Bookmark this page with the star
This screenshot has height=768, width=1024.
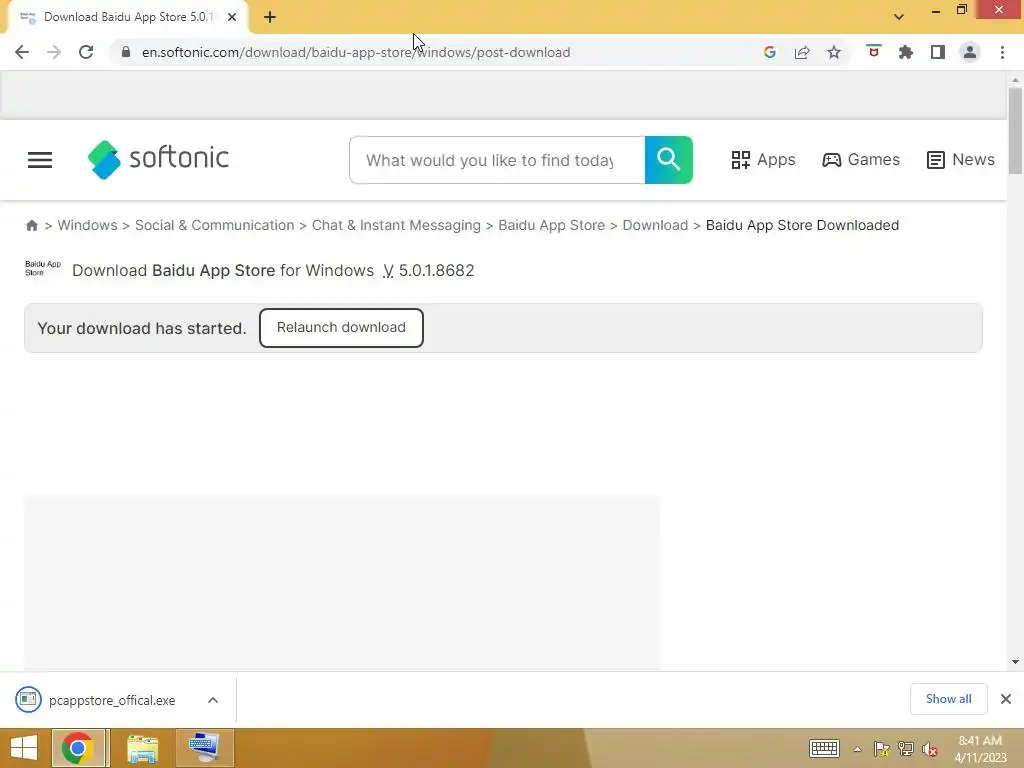(834, 52)
